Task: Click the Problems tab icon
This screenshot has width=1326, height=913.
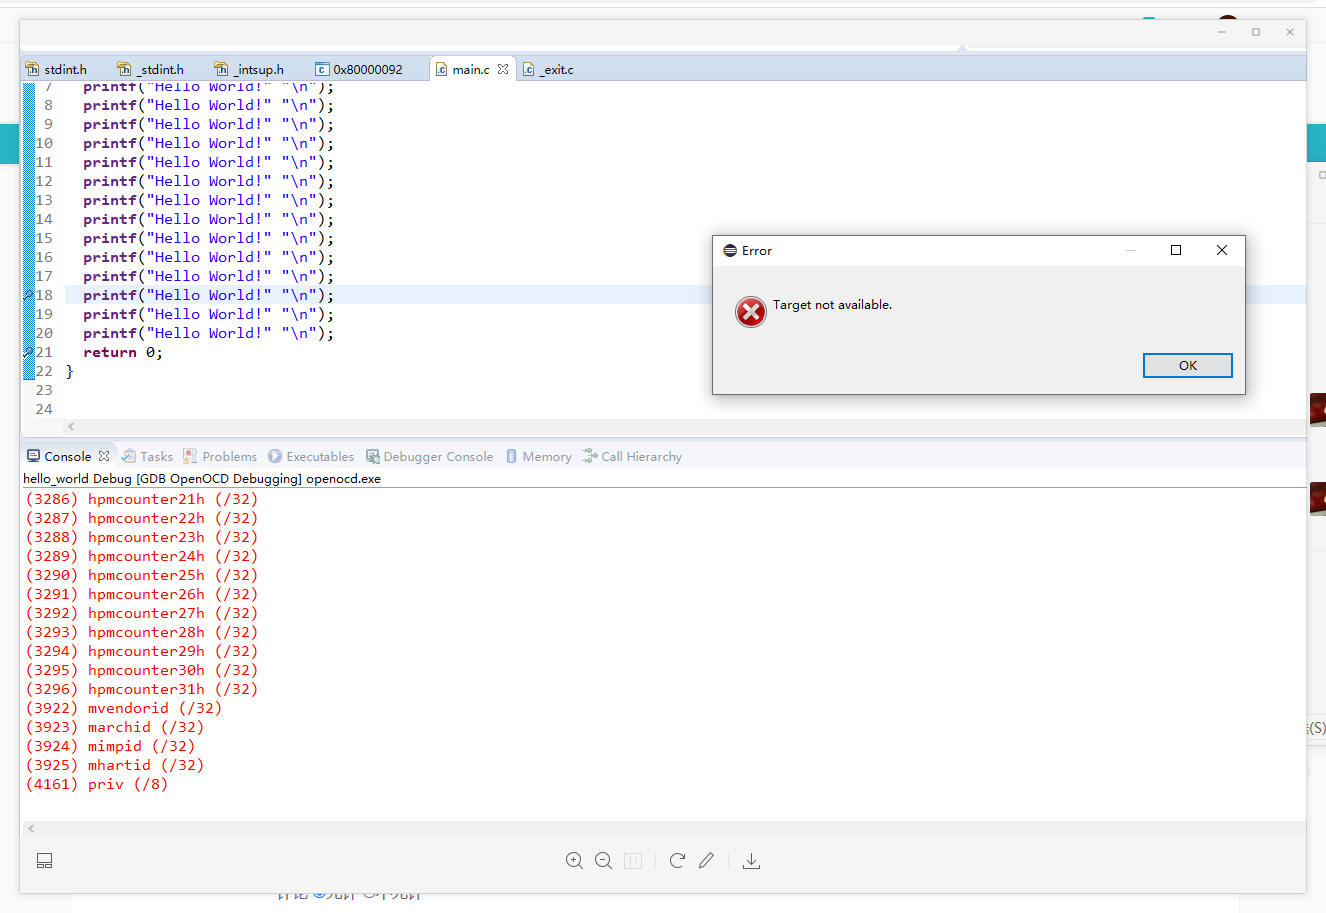Action: [x=190, y=456]
